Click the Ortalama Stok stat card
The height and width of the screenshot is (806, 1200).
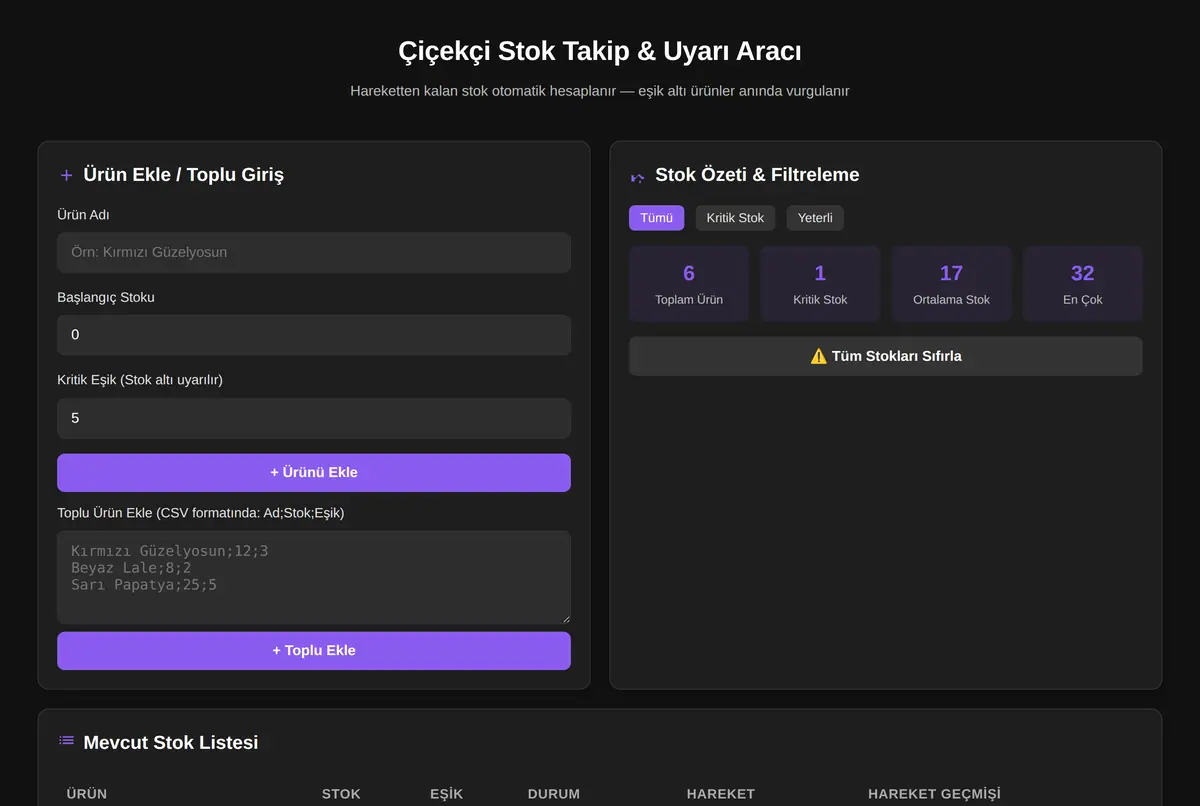click(951, 284)
